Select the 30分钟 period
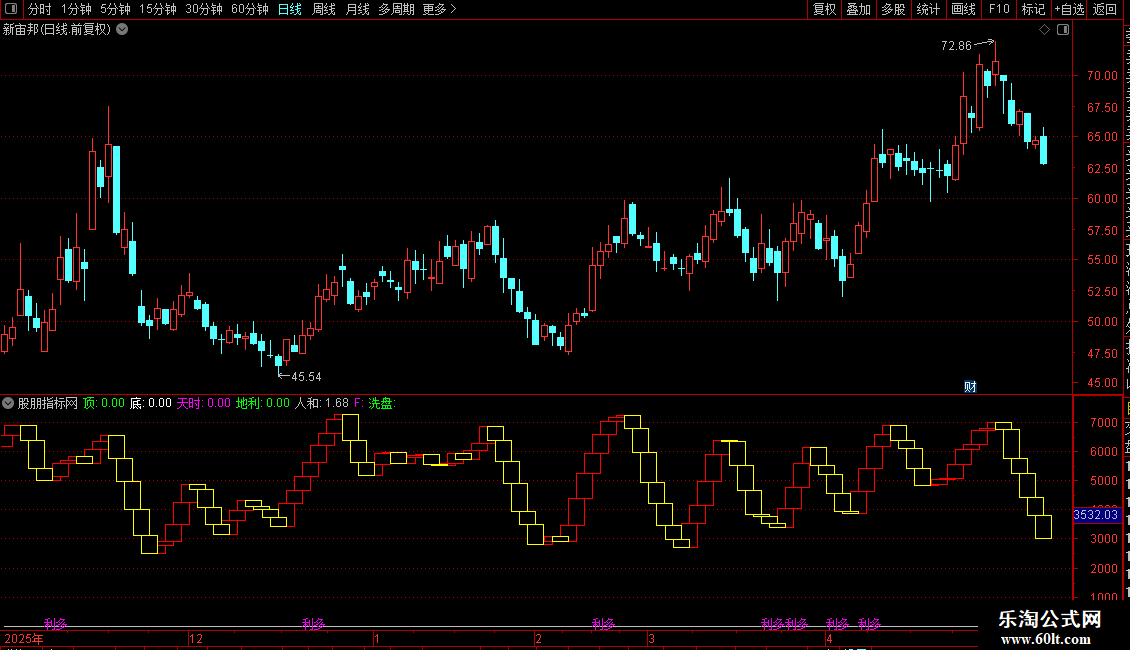 pyautogui.click(x=204, y=9)
